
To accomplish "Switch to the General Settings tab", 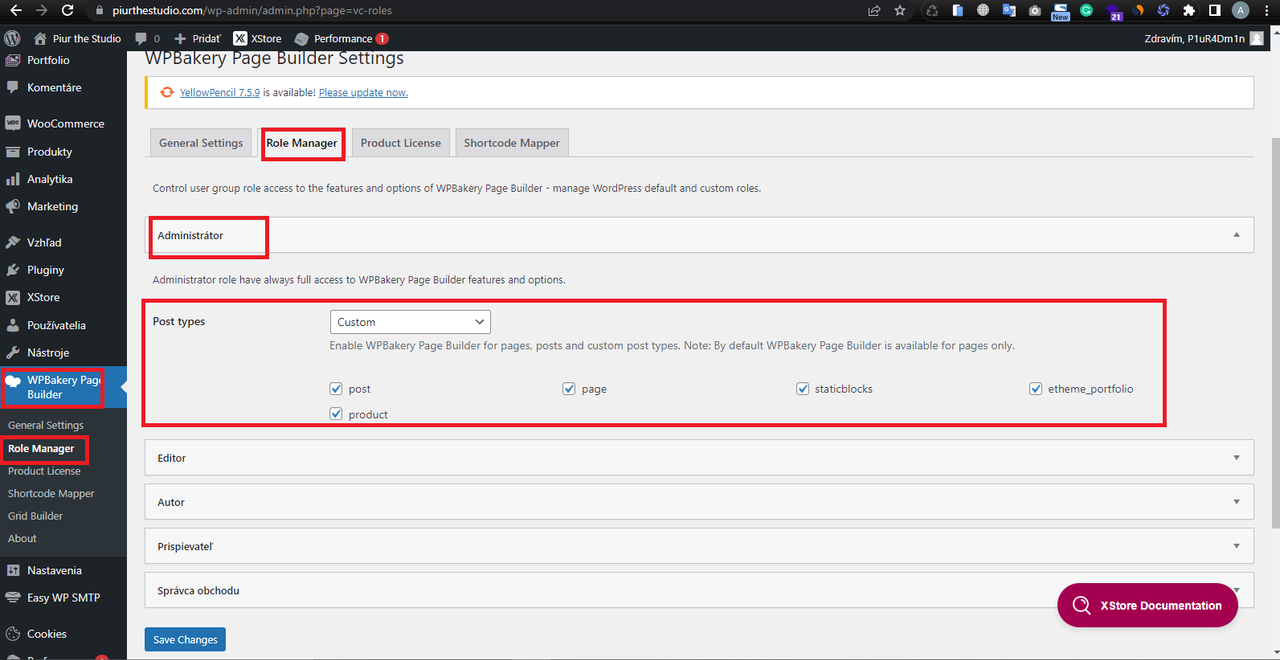I will [201, 143].
